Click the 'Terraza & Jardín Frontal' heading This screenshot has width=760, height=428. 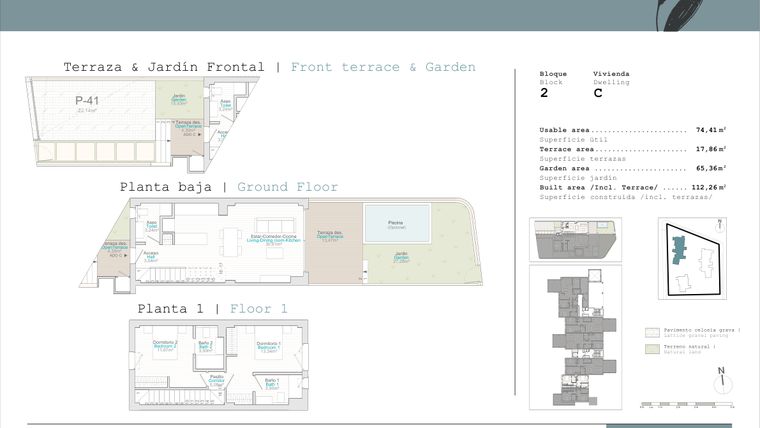164,67
